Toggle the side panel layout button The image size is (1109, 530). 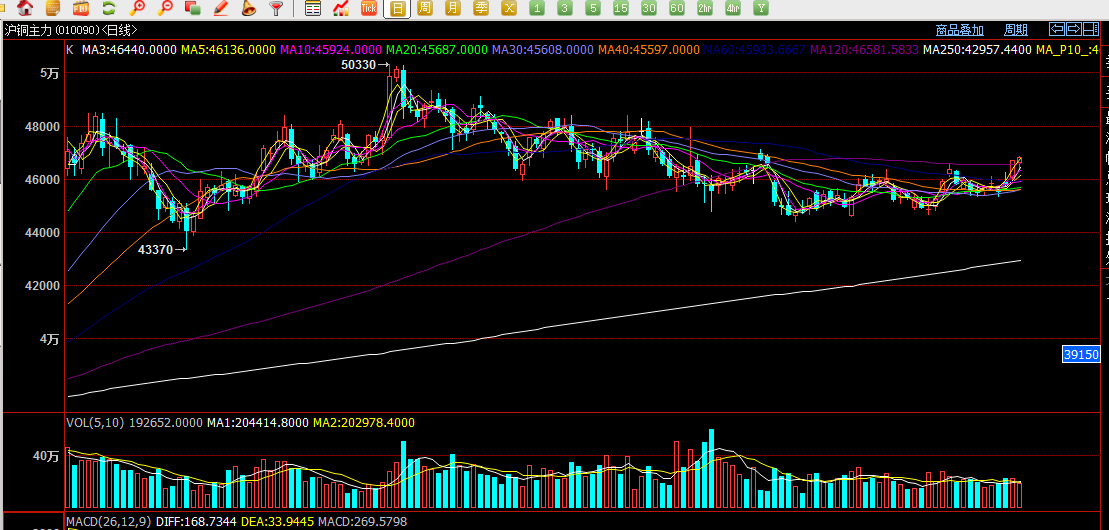click(x=1093, y=29)
